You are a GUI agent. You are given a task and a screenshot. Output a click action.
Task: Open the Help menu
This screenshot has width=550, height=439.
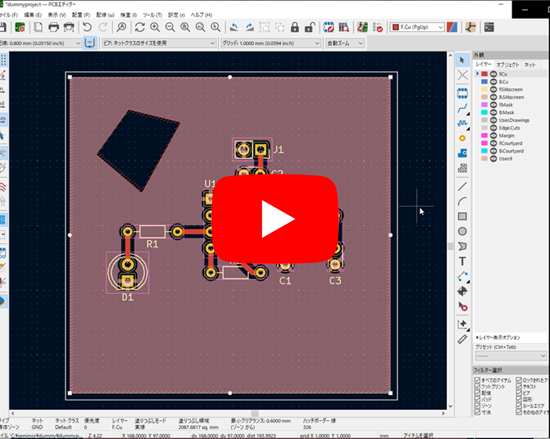tap(201, 15)
